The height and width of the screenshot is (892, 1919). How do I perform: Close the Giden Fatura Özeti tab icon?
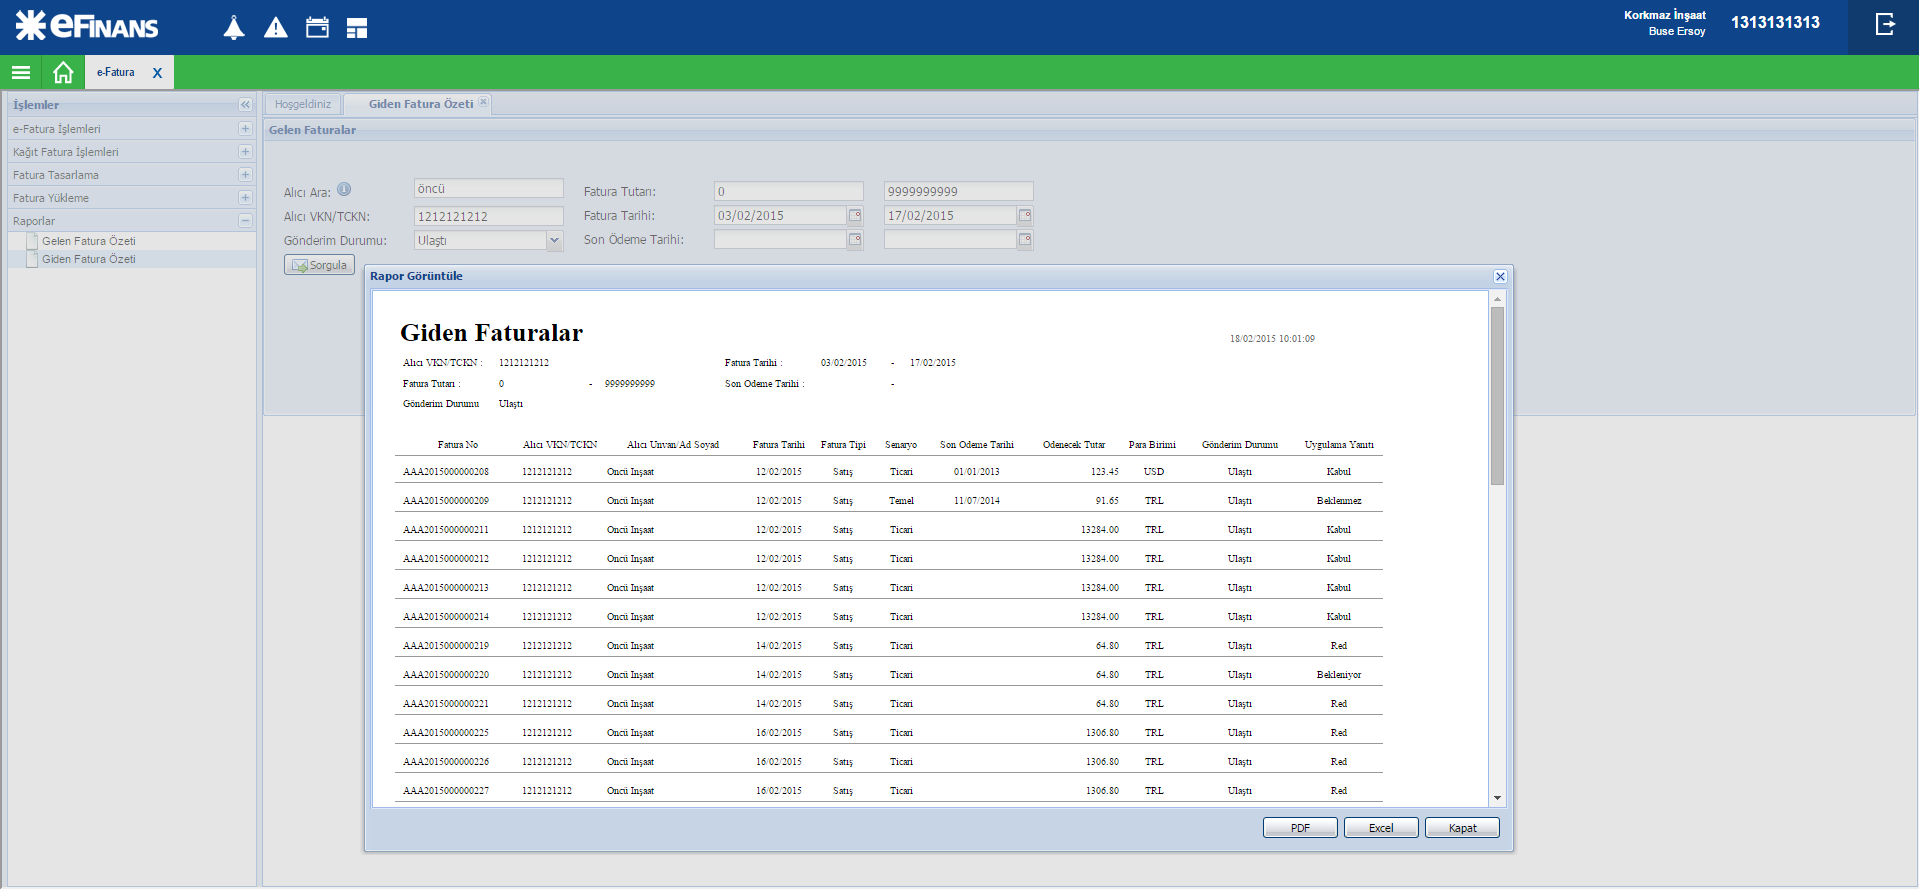(x=484, y=102)
